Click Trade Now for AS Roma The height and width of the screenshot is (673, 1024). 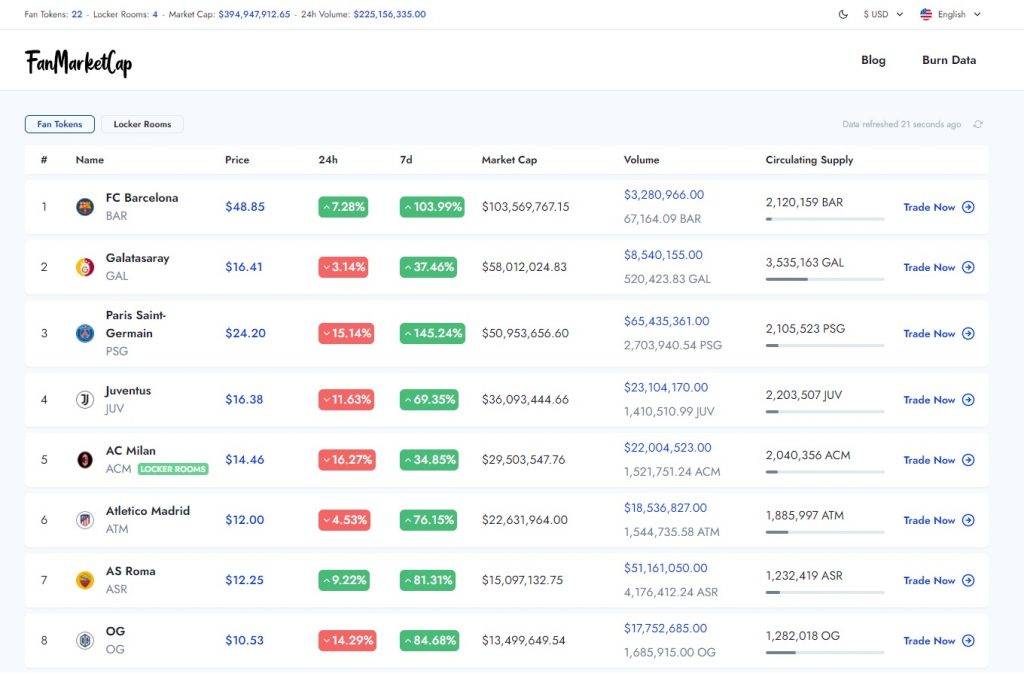939,580
